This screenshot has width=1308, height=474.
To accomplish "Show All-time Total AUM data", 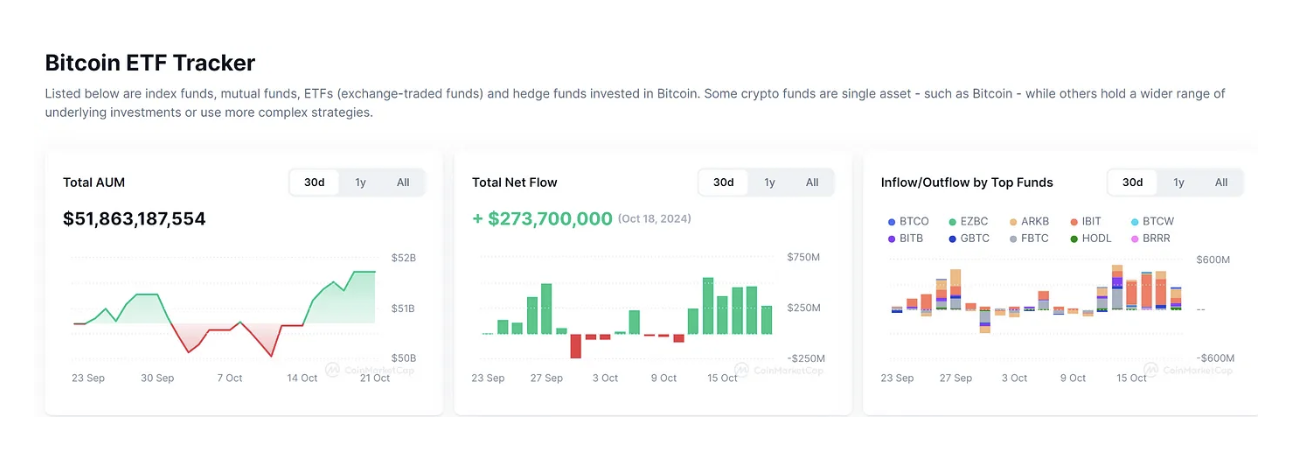I will point(403,182).
